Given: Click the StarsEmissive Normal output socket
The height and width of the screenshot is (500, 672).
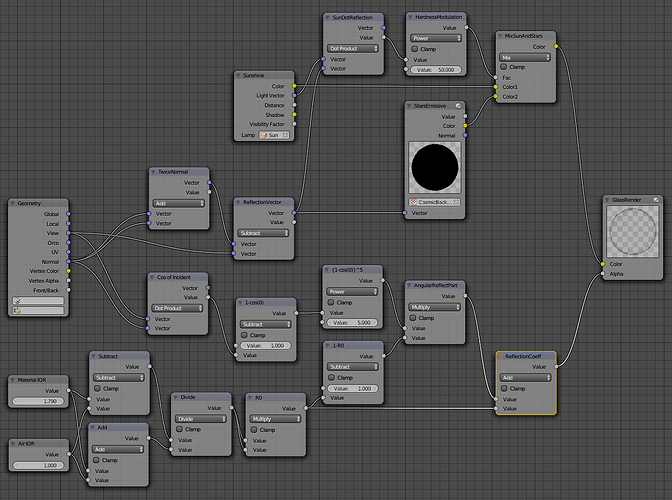Looking at the screenshot, I should pyautogui.click(x=465, y=135).
